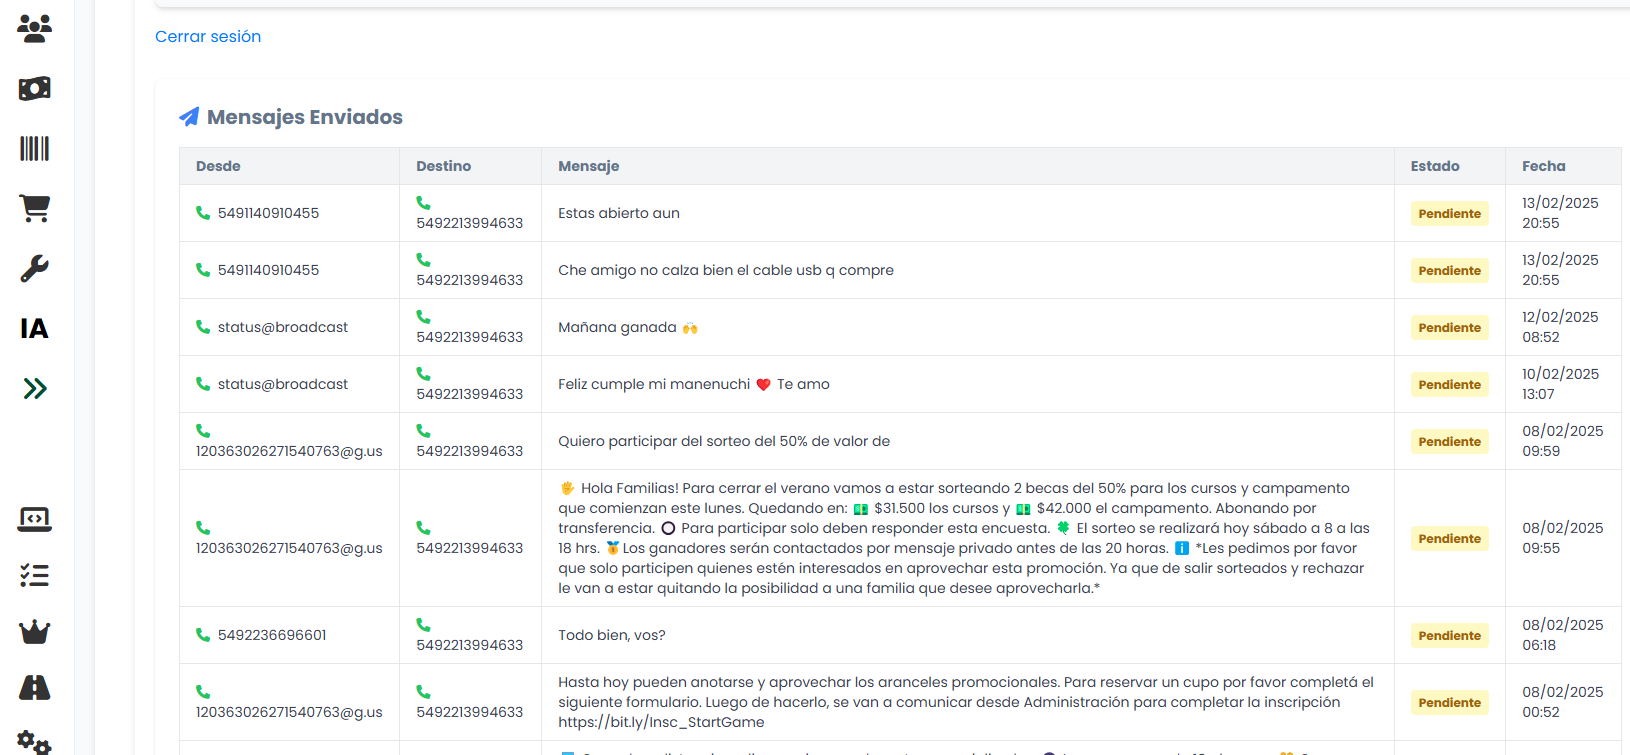Click the laptop code sidebar icon

34,519
